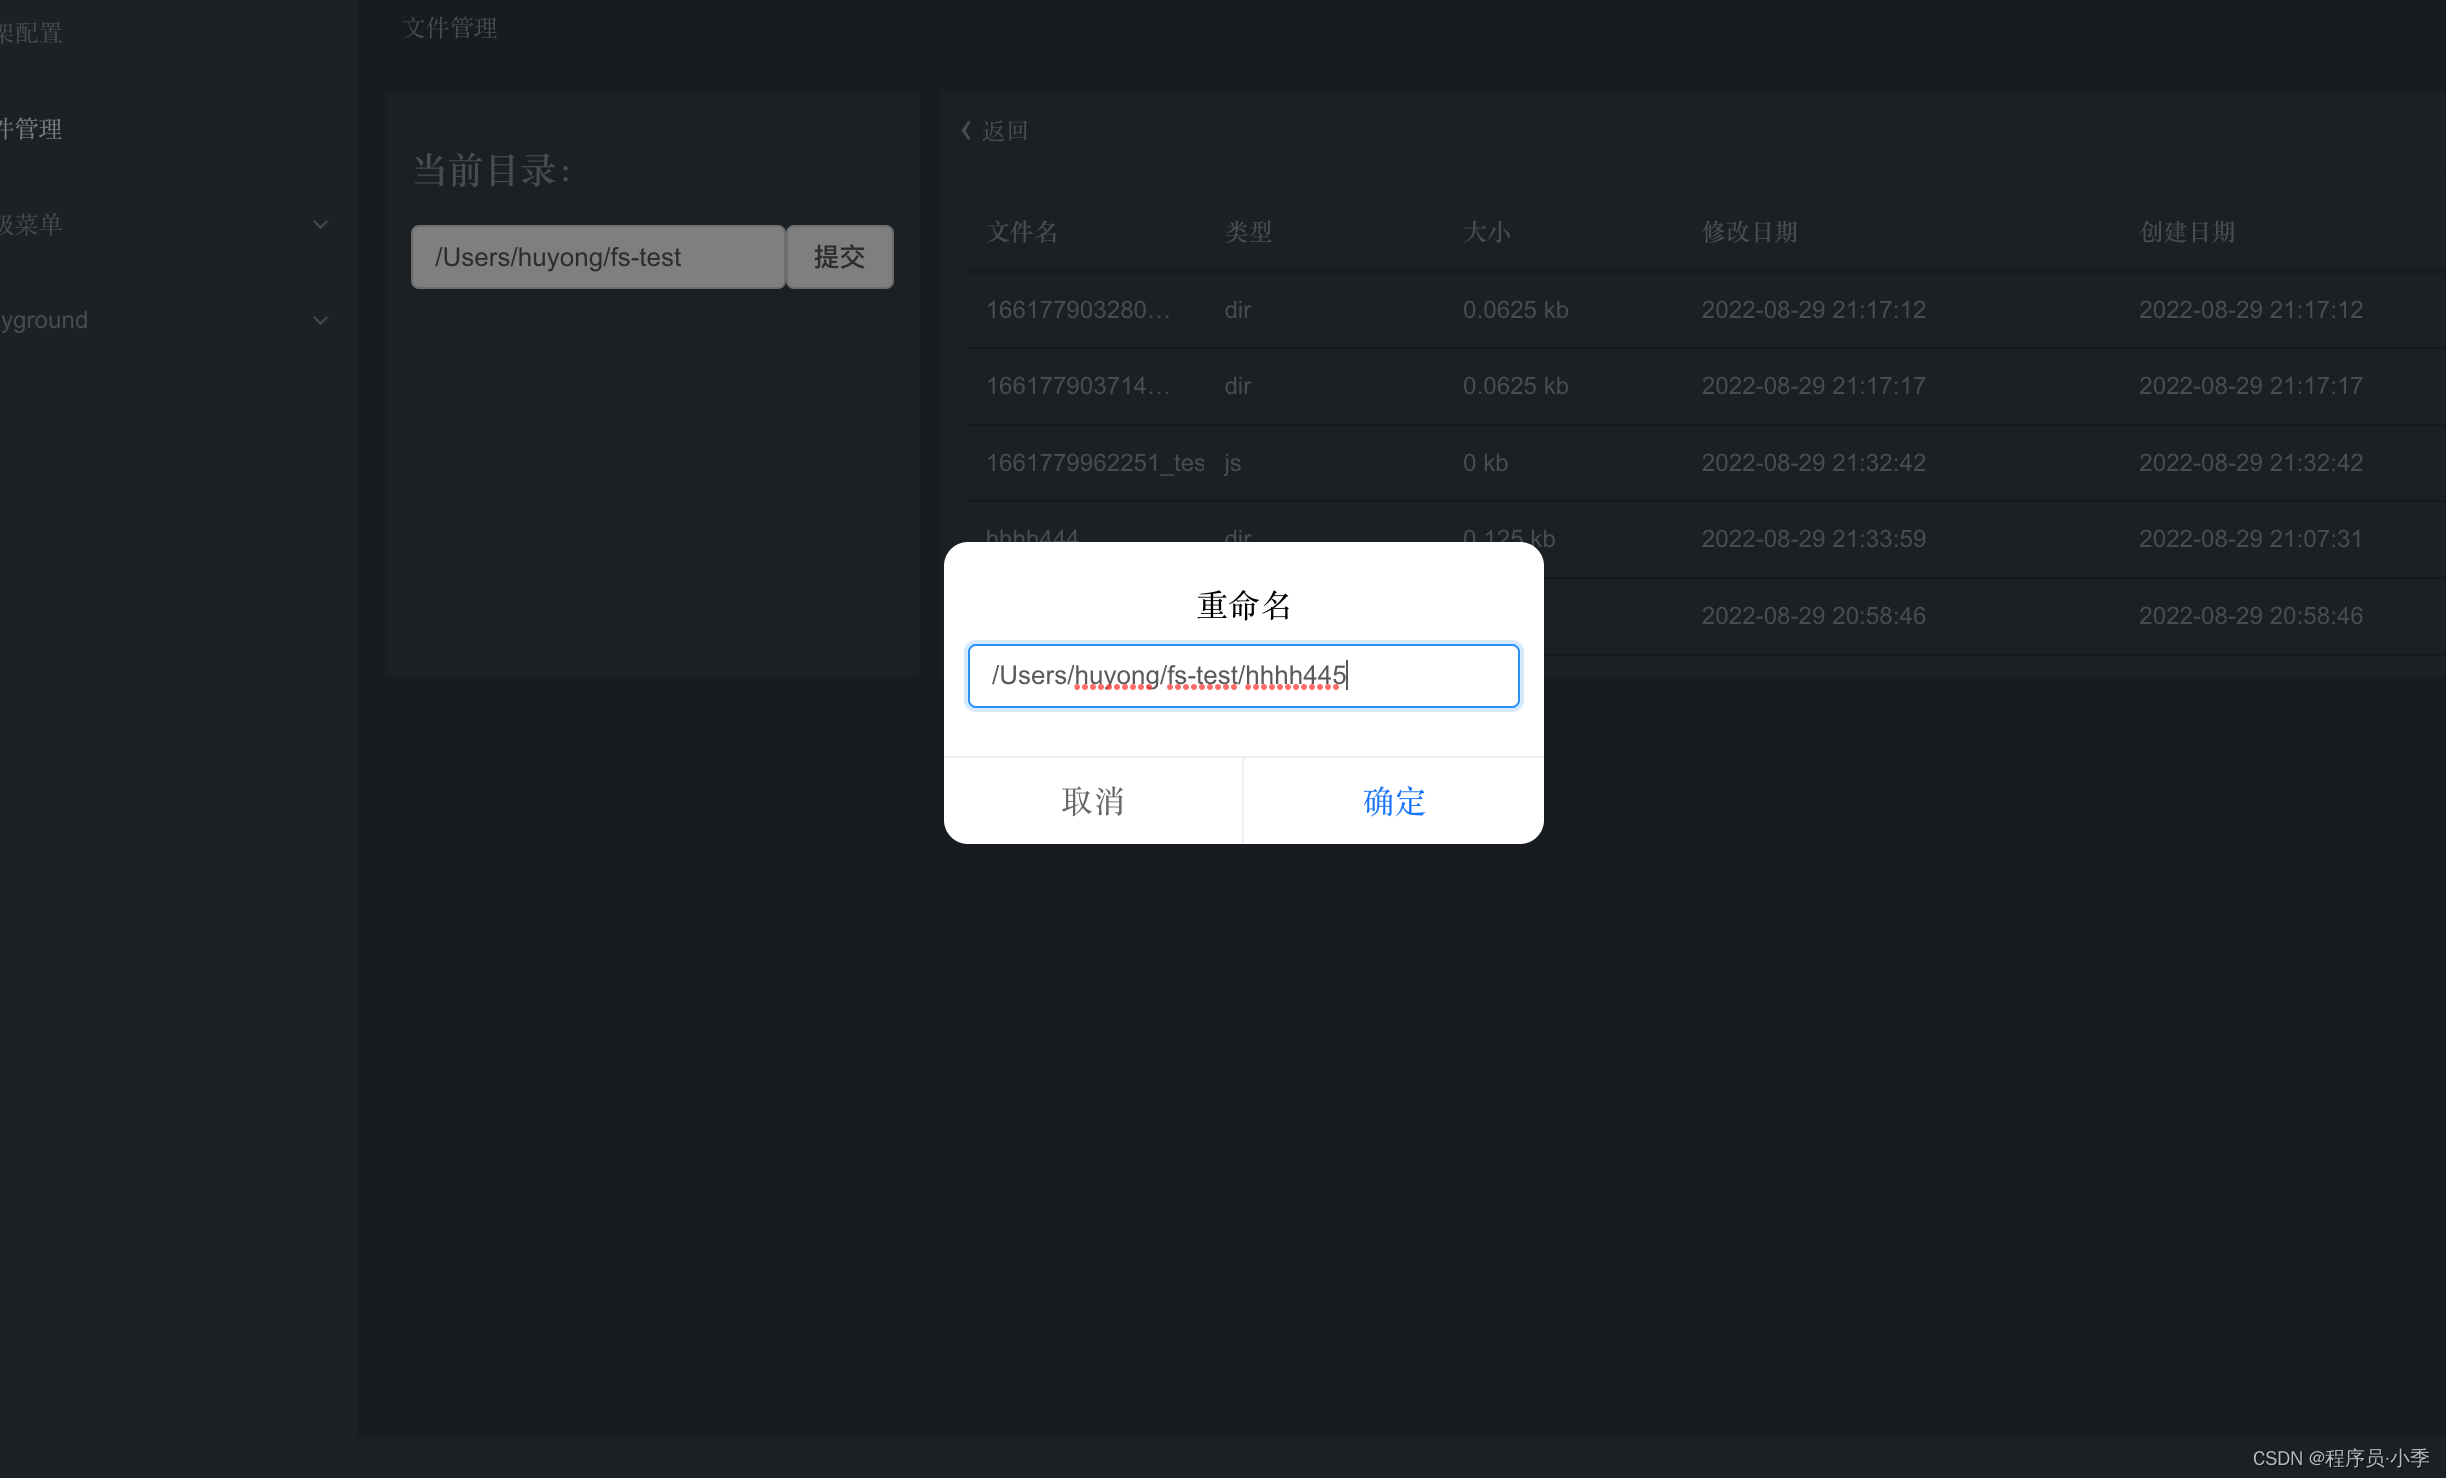Screen dimensions: 2446x1478
Task: Open 架配置 sidebar menu item
Action: 31,33
